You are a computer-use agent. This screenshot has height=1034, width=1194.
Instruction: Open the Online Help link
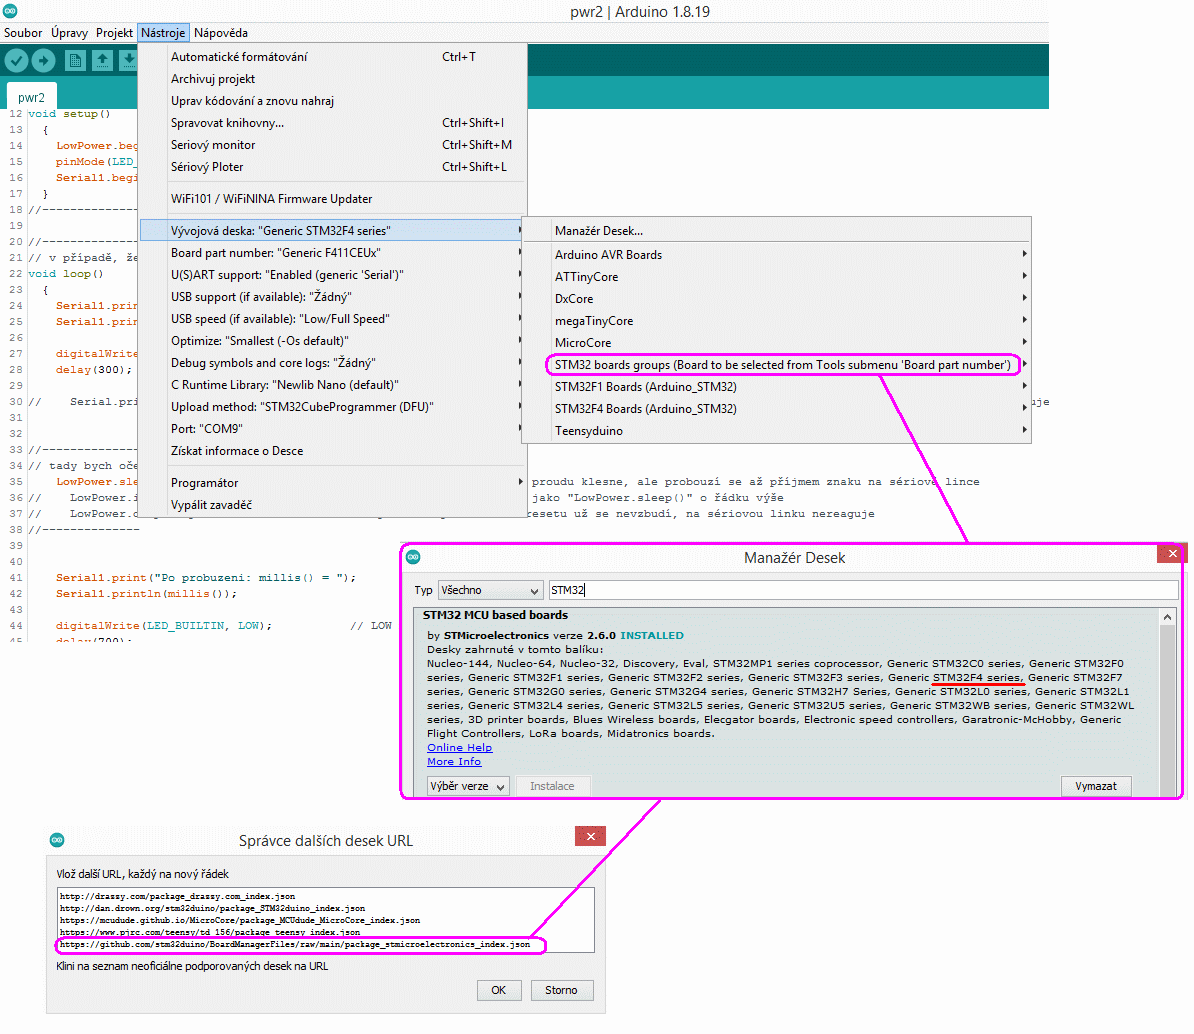point(459,747)
